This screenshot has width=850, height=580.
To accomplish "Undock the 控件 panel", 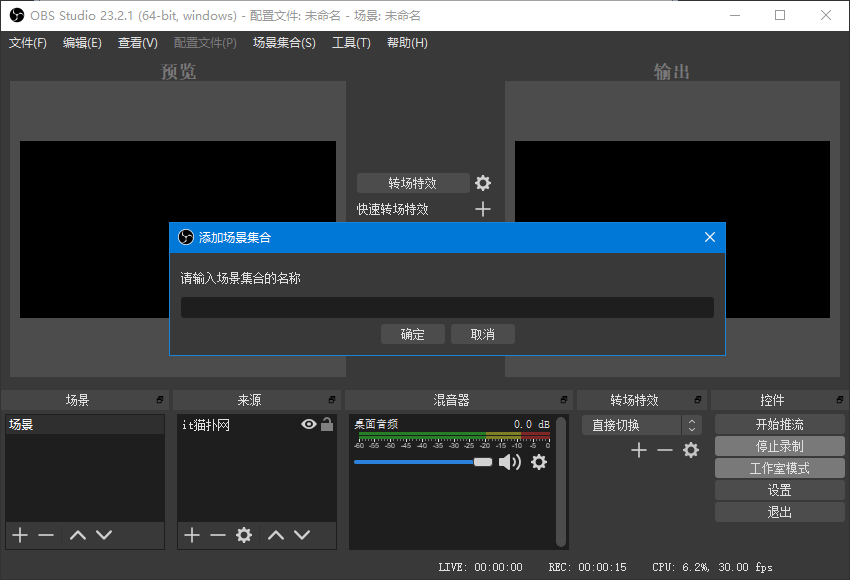I will 840,399.
